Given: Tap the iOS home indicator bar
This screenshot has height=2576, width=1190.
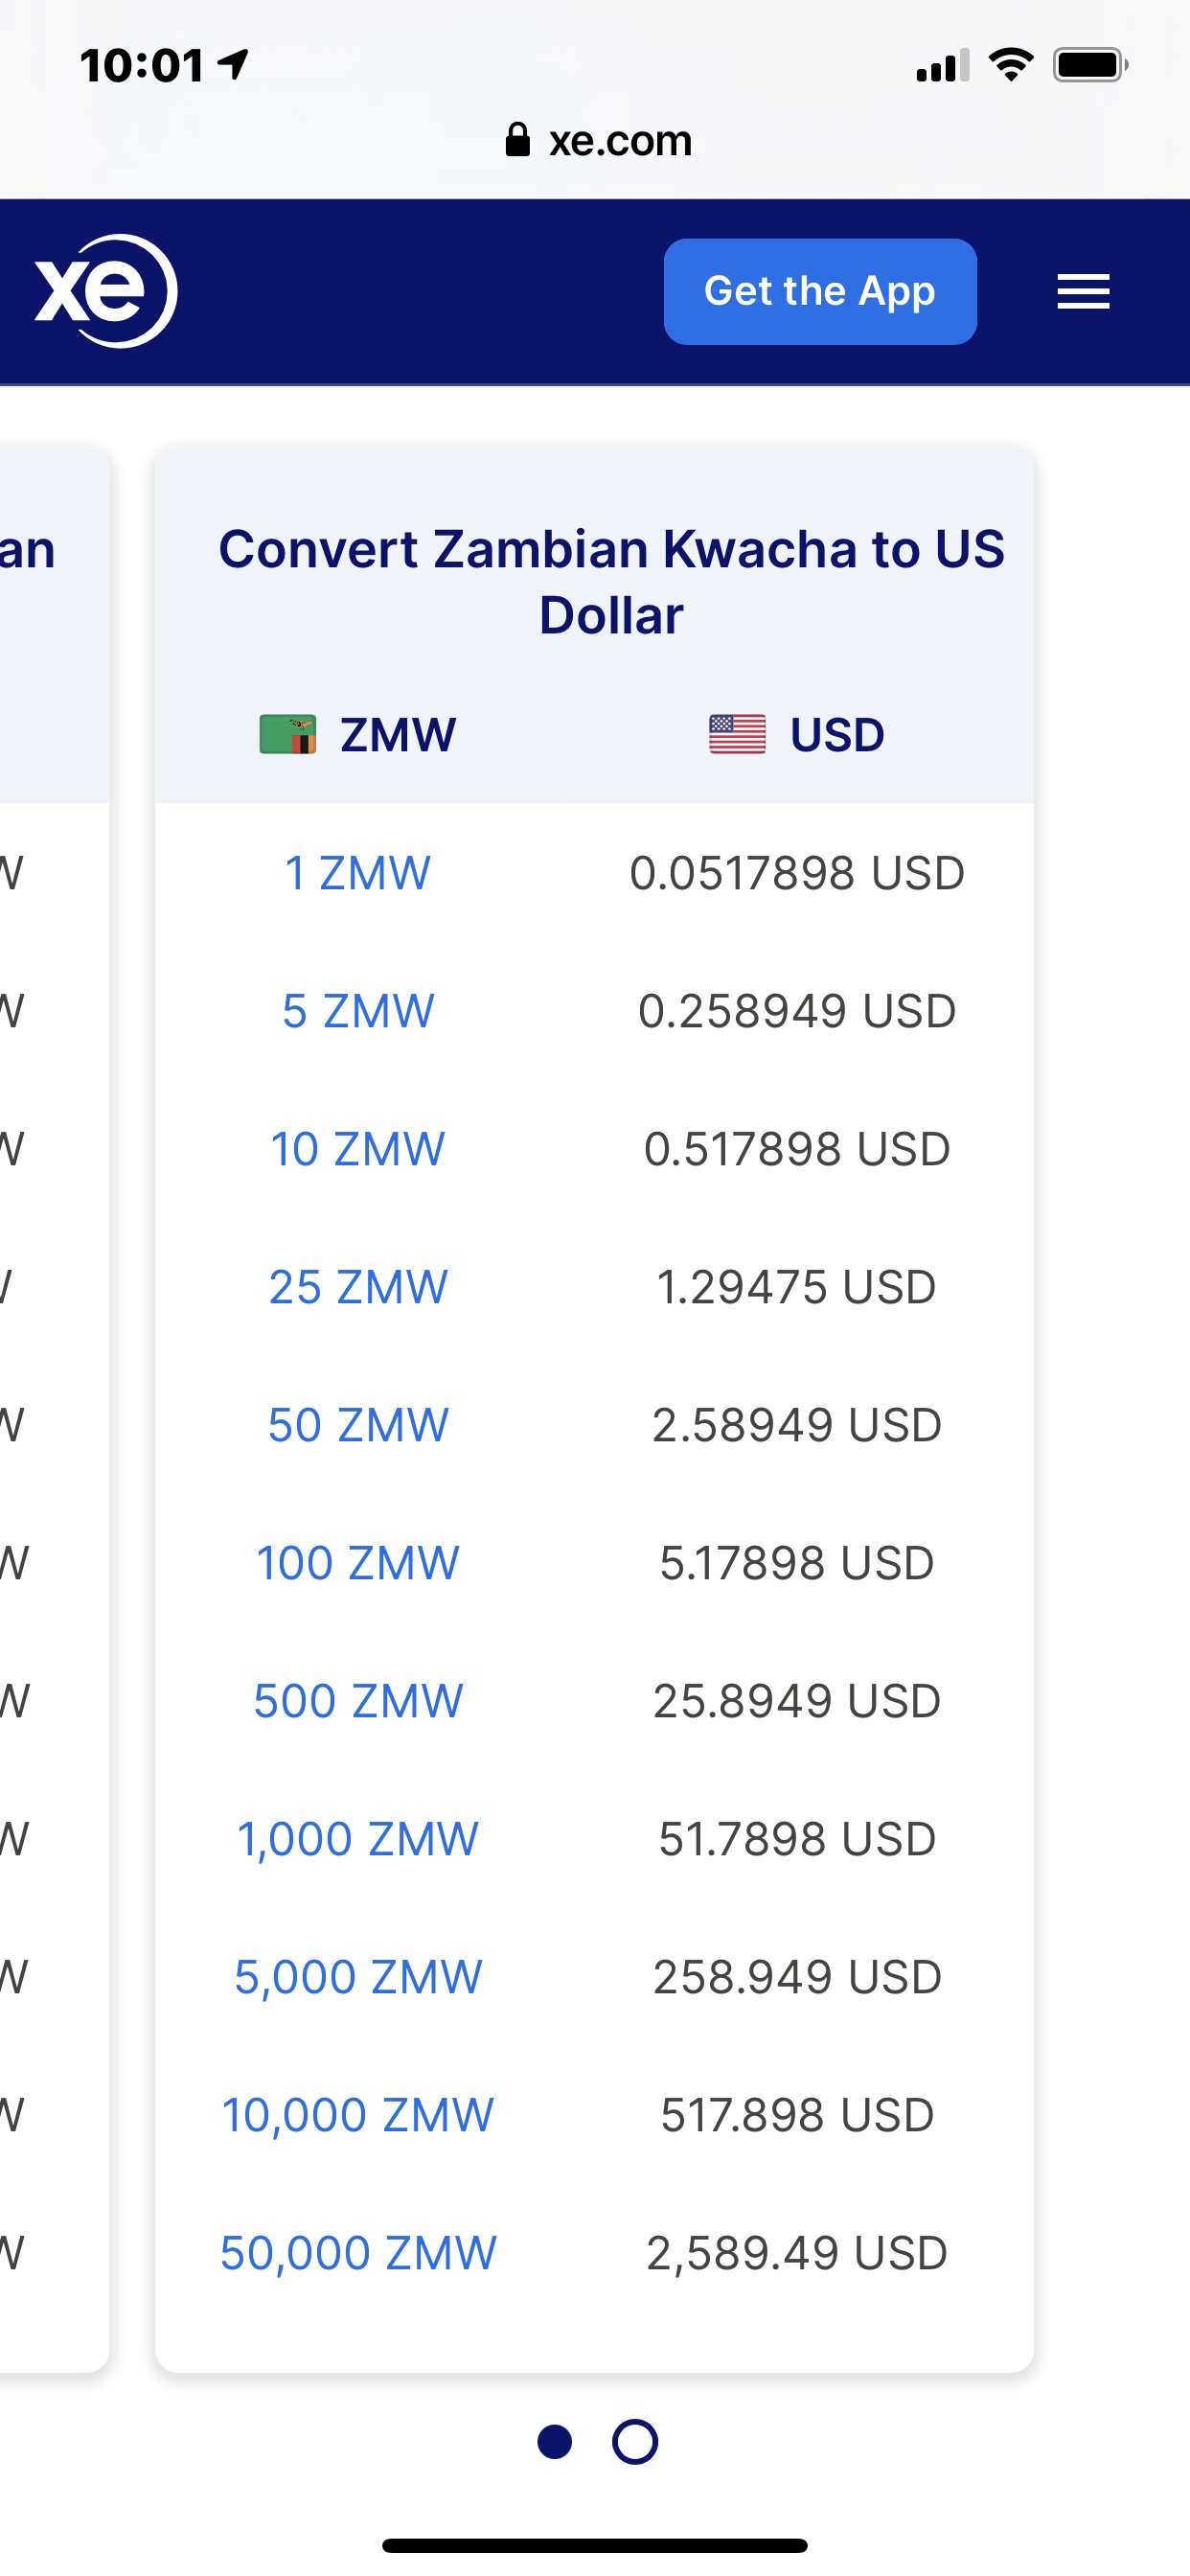Looking at the screenshot, I should 595,2544.
